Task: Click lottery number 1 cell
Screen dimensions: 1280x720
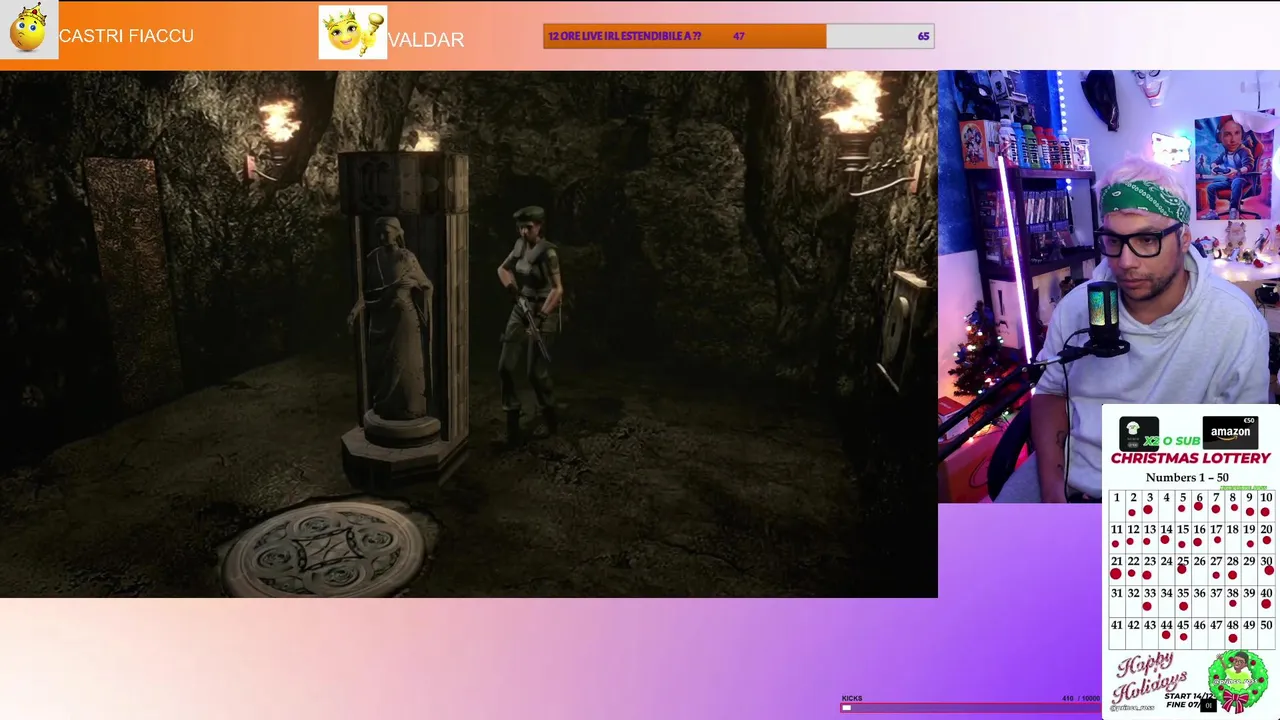Action: 1116,504
